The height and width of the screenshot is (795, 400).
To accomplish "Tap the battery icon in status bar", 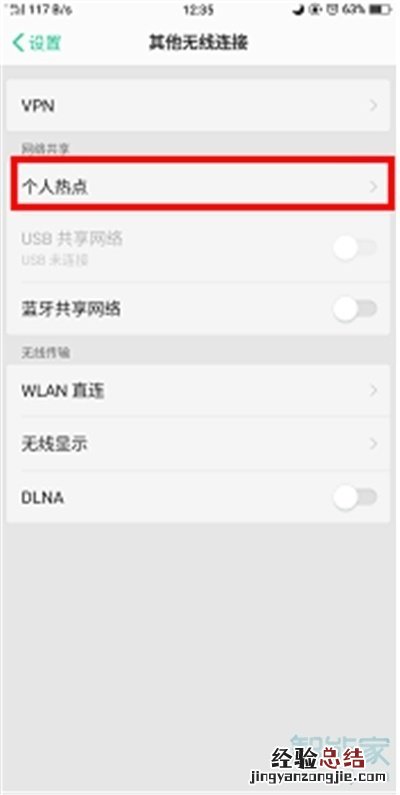I will pos(381,10).
